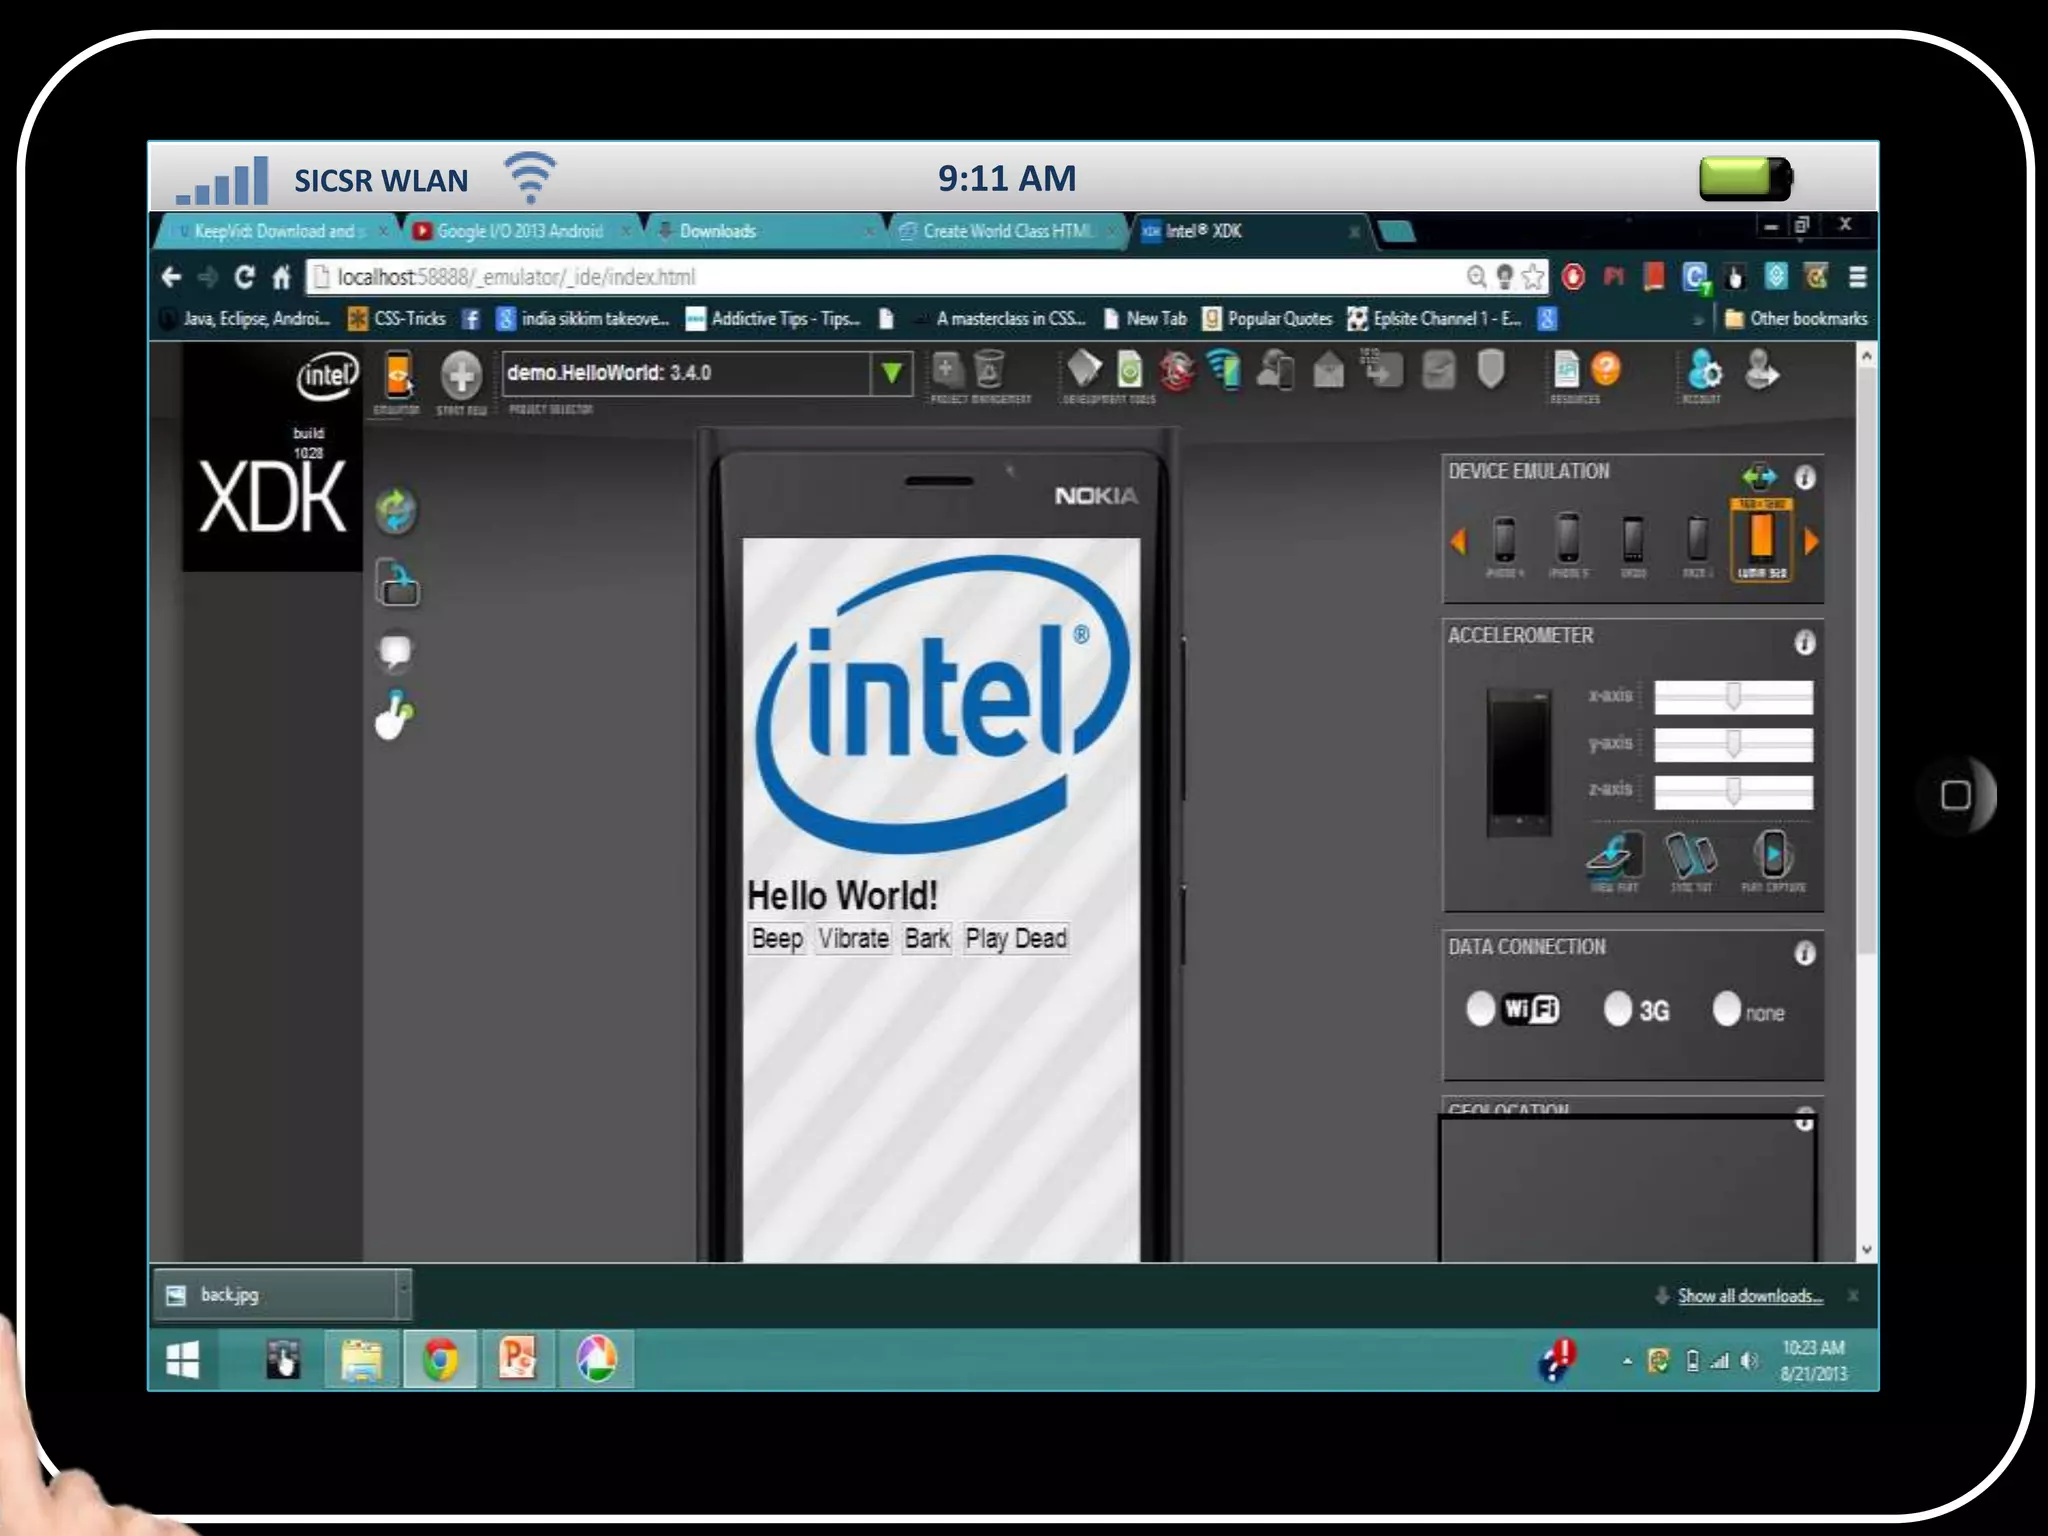Screen dimensions: 2048x1536
Task: Click the orange help question mark icon
Action: click(x=1605, y=370)
